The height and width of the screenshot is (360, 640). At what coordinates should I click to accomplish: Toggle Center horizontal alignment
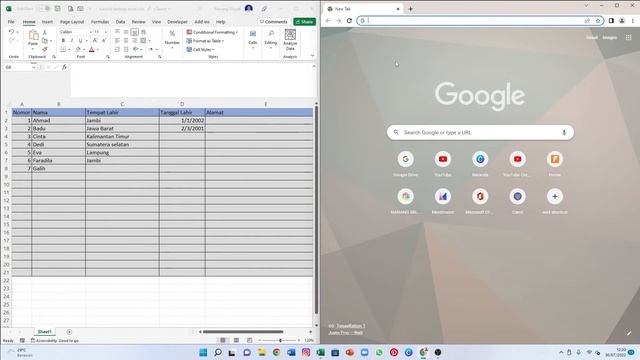(x=126, y=40)
